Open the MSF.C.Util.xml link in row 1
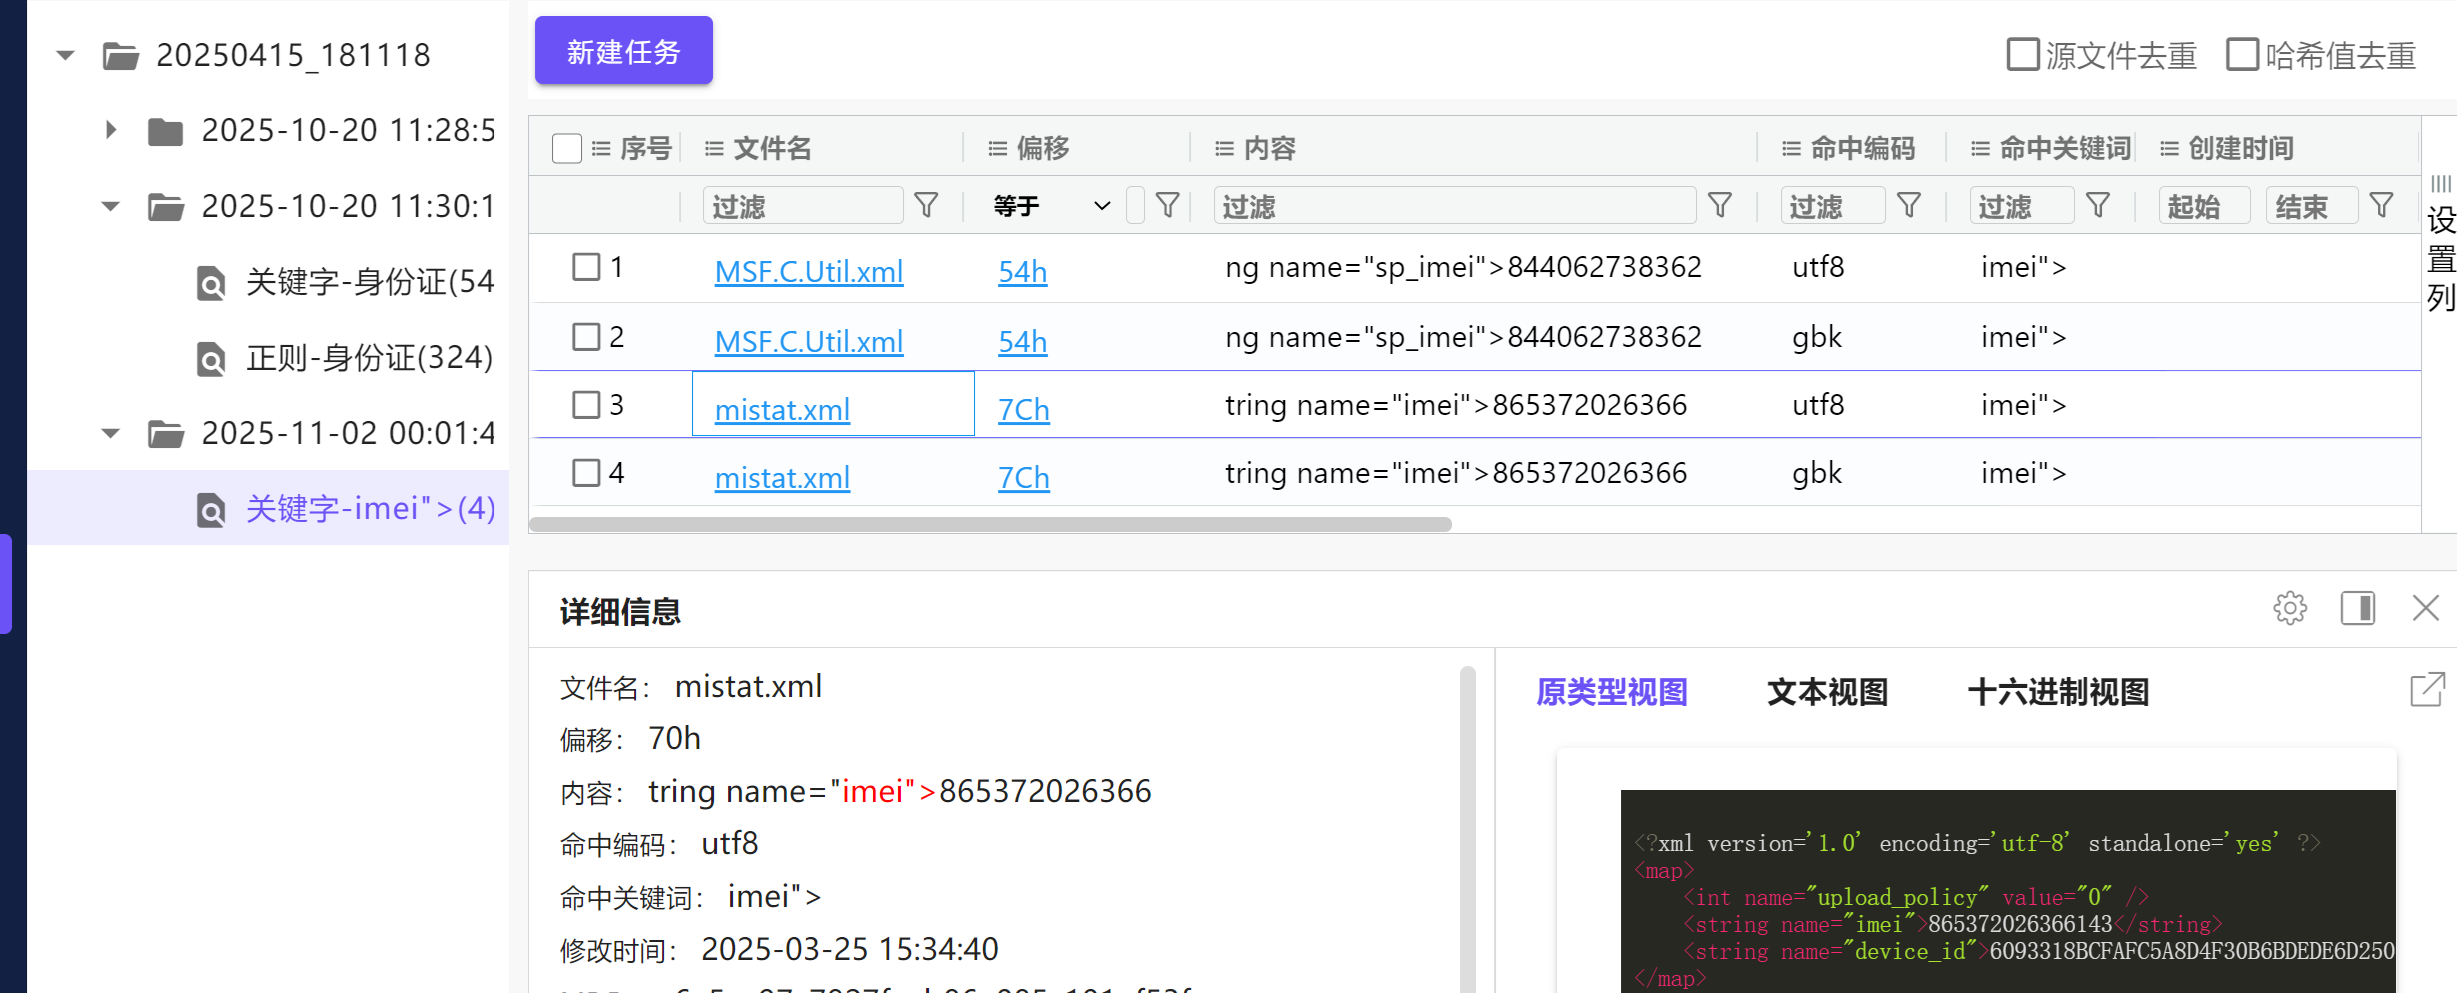The width and height of the screenshot is (2458, 993). [x=808, y=271]
